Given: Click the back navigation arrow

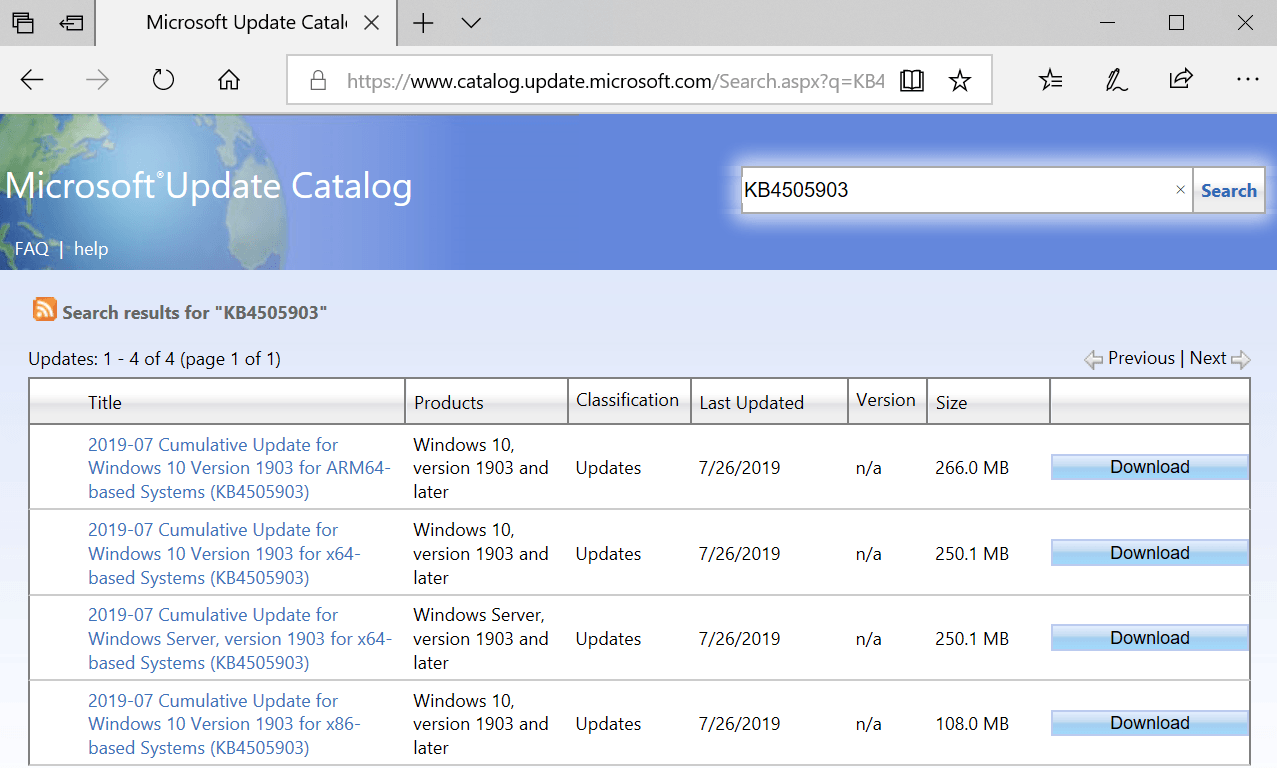Looking at the screenshot, I should (x=31, y=79).
